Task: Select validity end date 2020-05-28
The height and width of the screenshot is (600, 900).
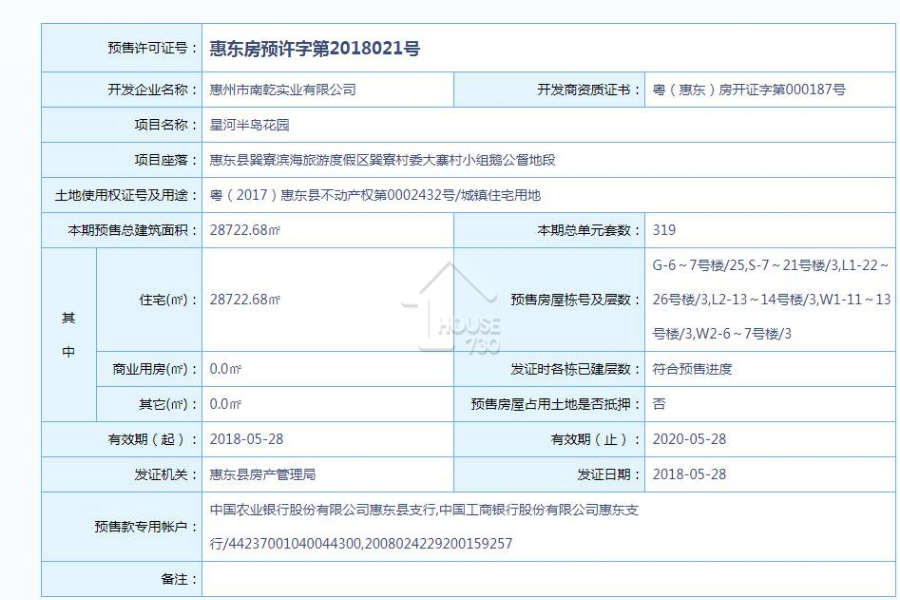Action: coord(689,439)
